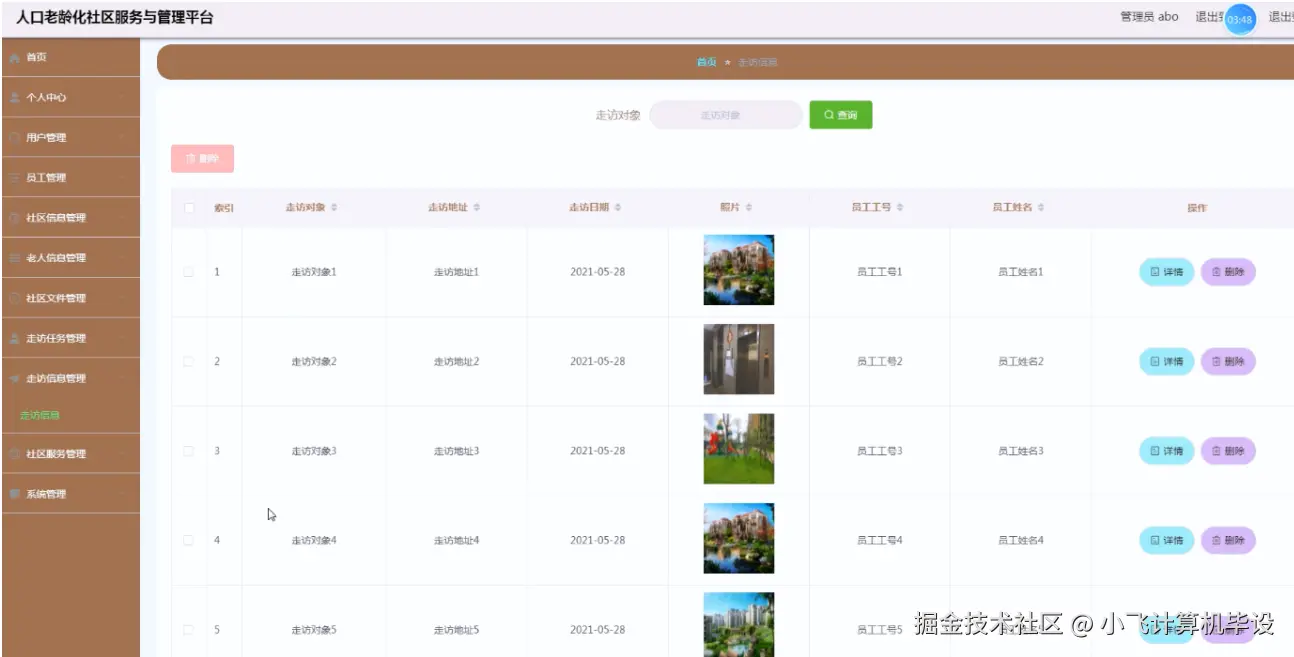Click the 索引 column header
The width and height of the screenshot is (1294, 657).
pos(224,208)
